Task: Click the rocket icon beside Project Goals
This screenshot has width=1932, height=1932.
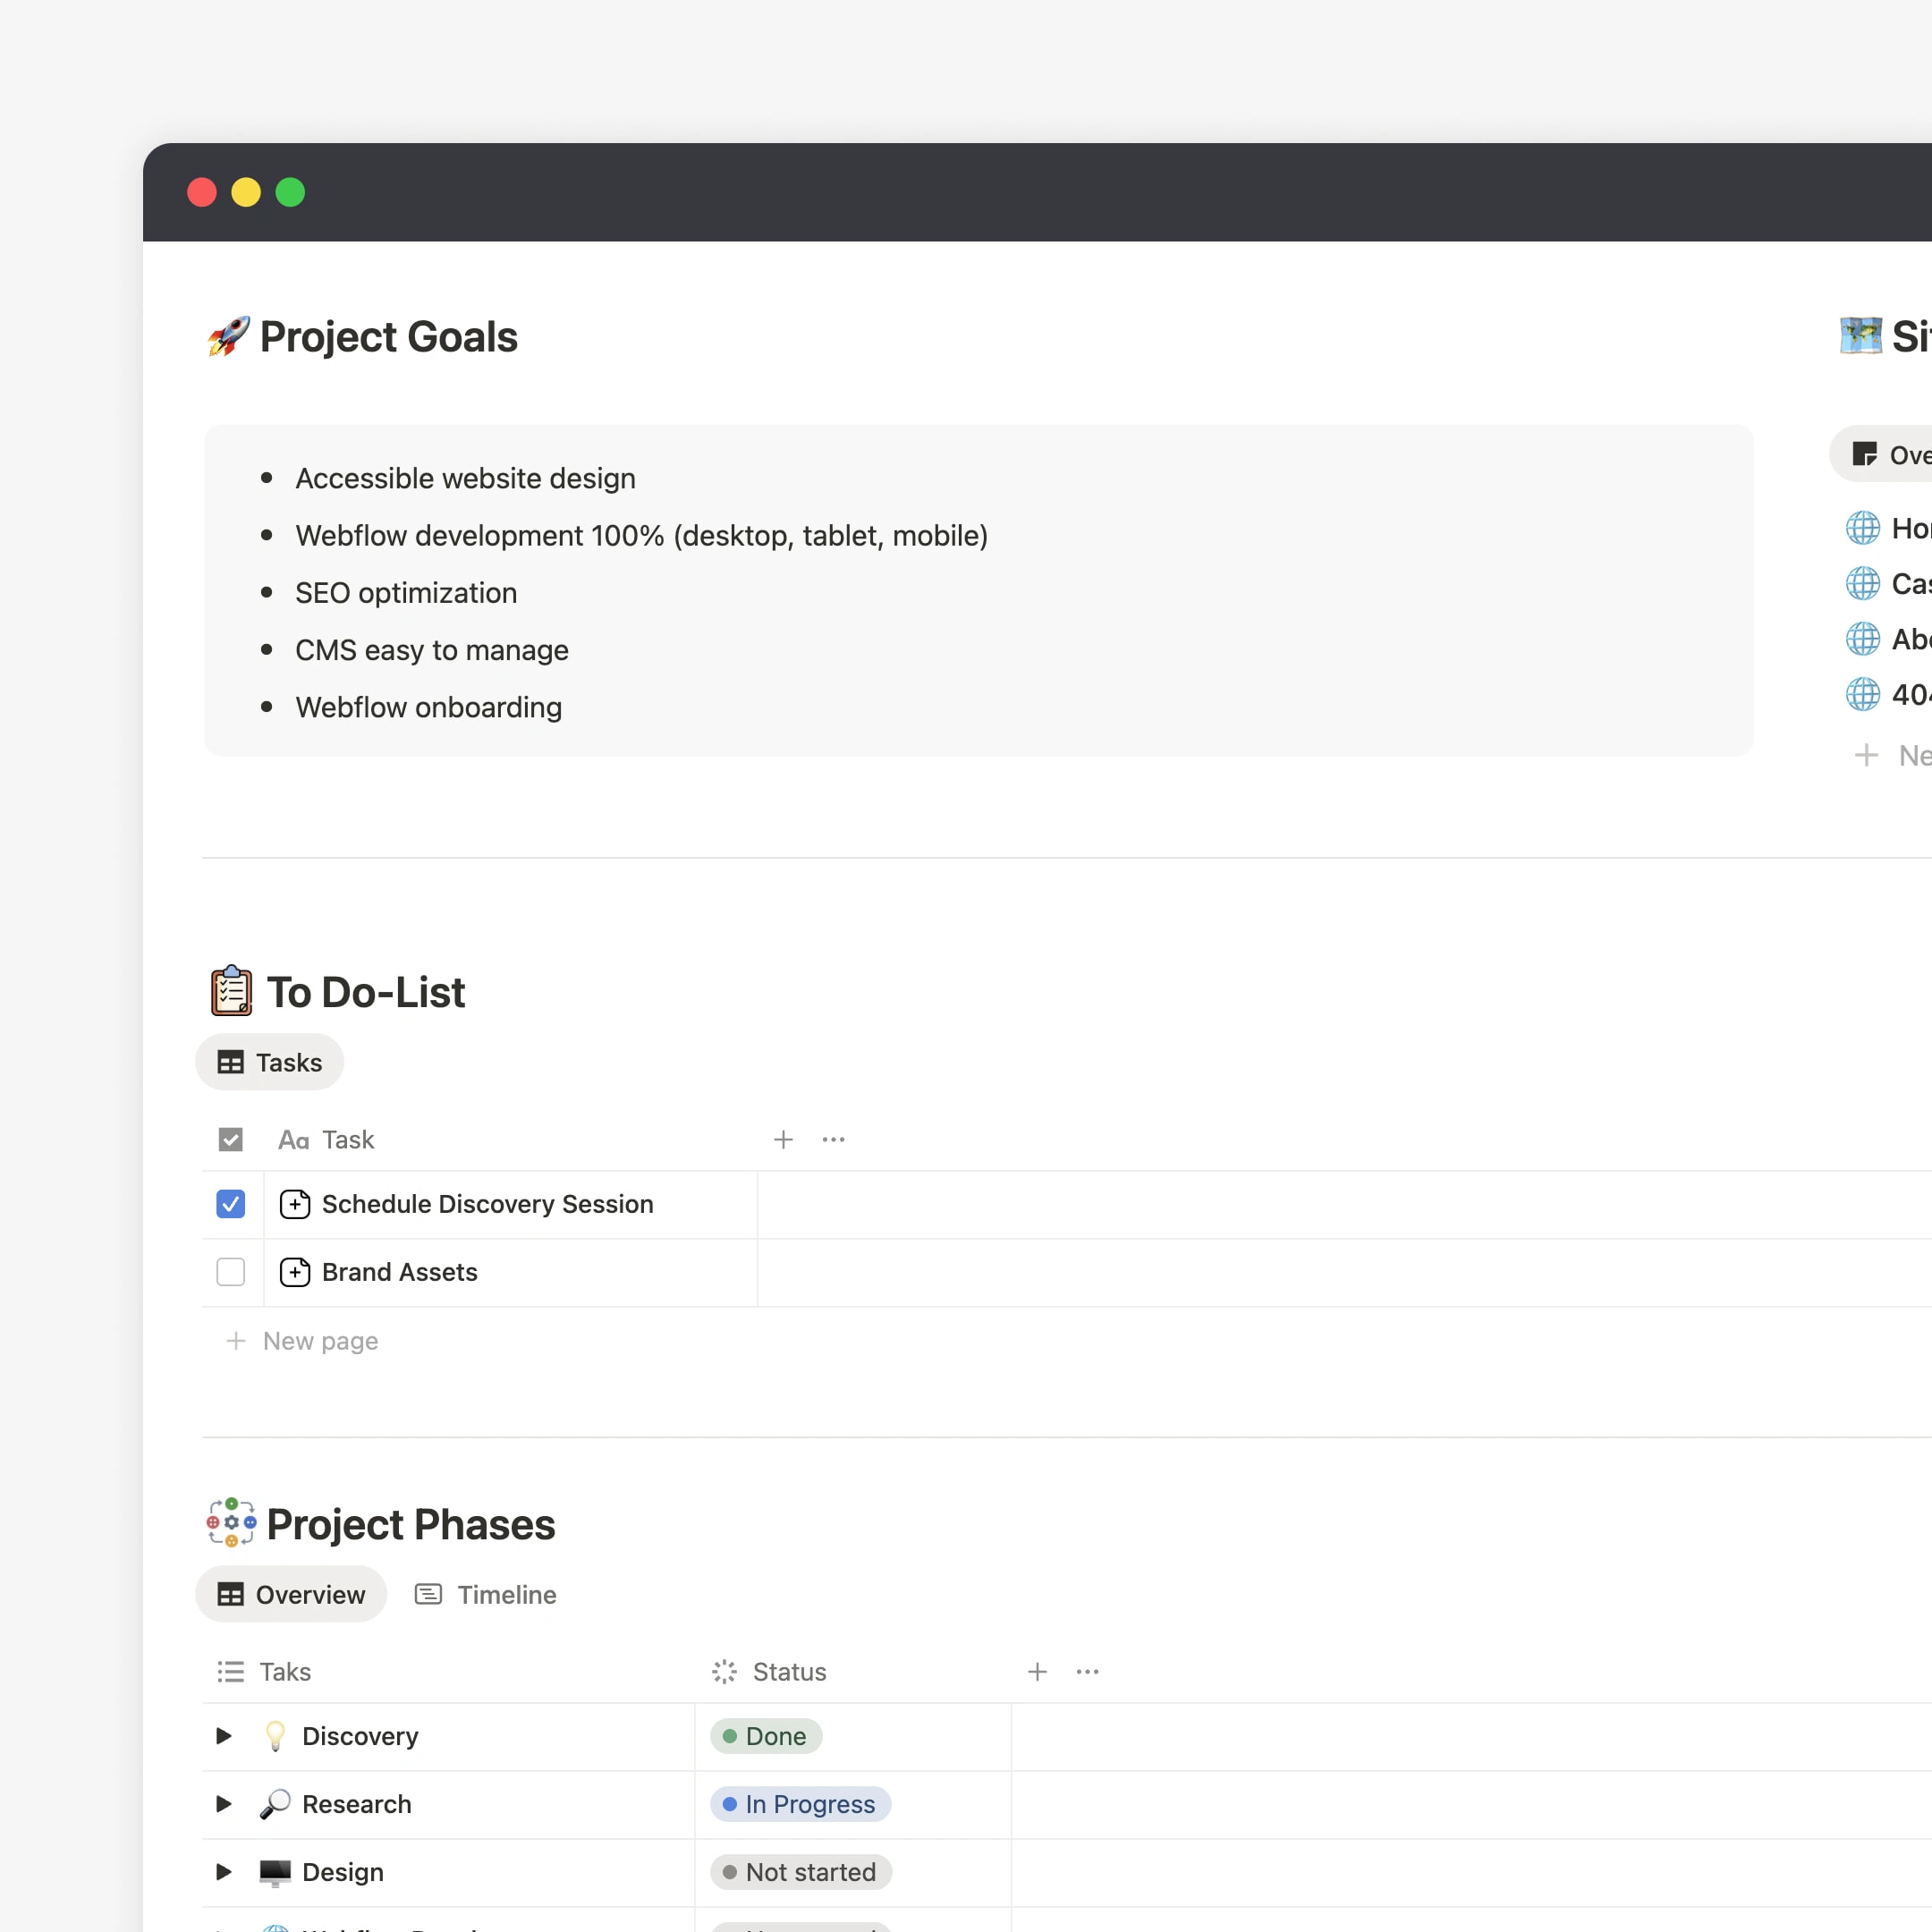Action: coord(228,337)
